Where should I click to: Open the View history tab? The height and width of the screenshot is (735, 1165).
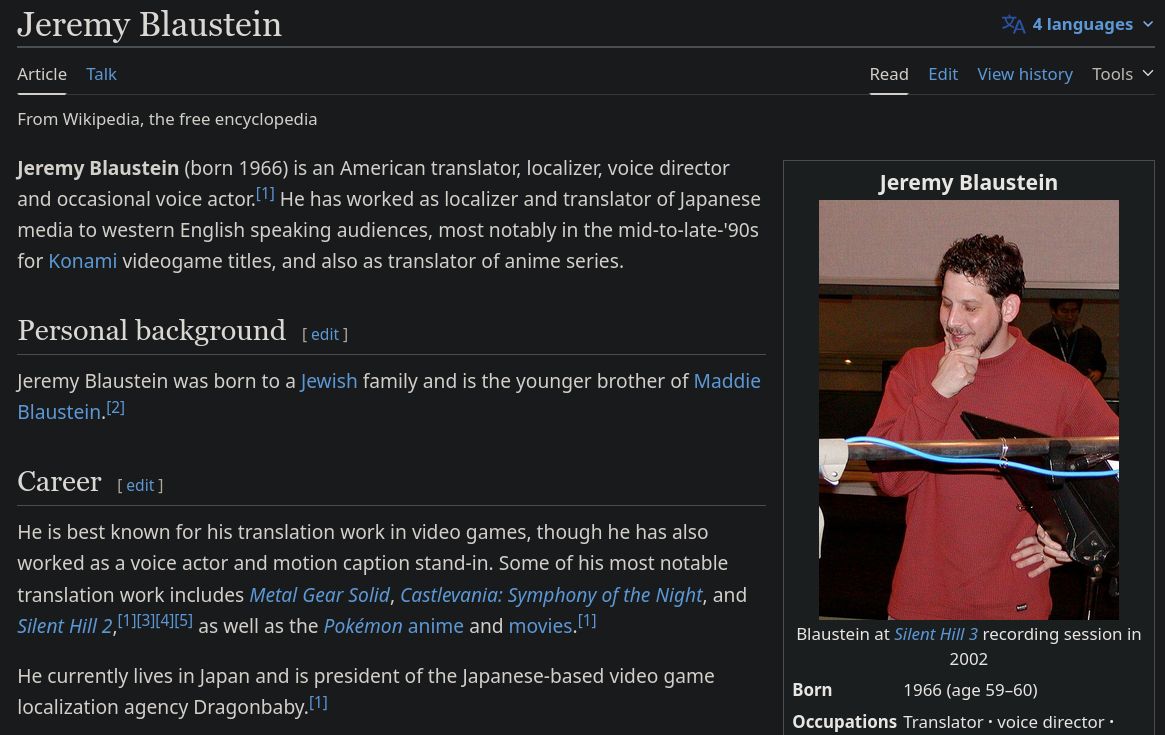coord(1025,74)
